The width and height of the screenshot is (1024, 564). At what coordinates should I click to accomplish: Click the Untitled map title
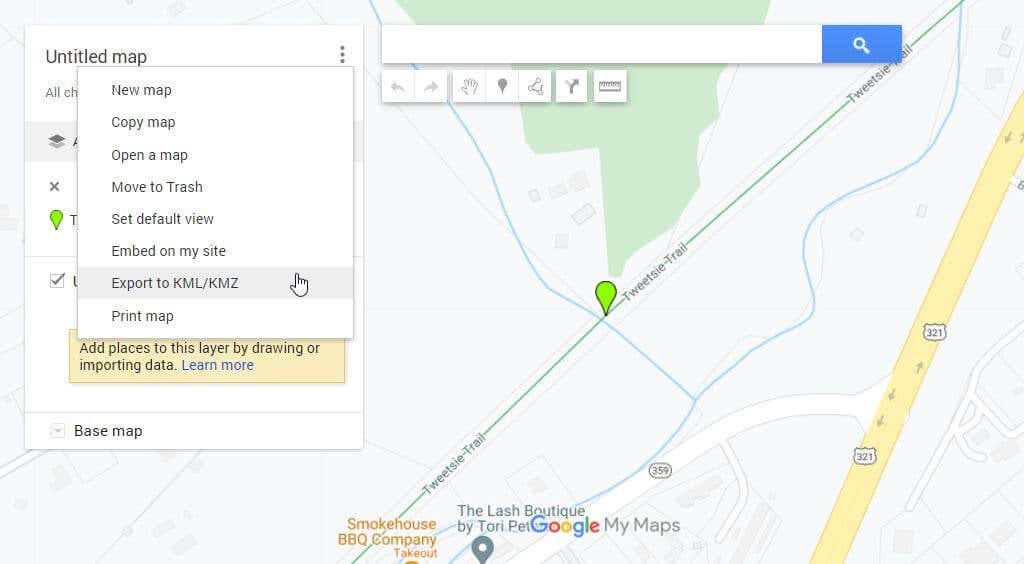(96, 57)
